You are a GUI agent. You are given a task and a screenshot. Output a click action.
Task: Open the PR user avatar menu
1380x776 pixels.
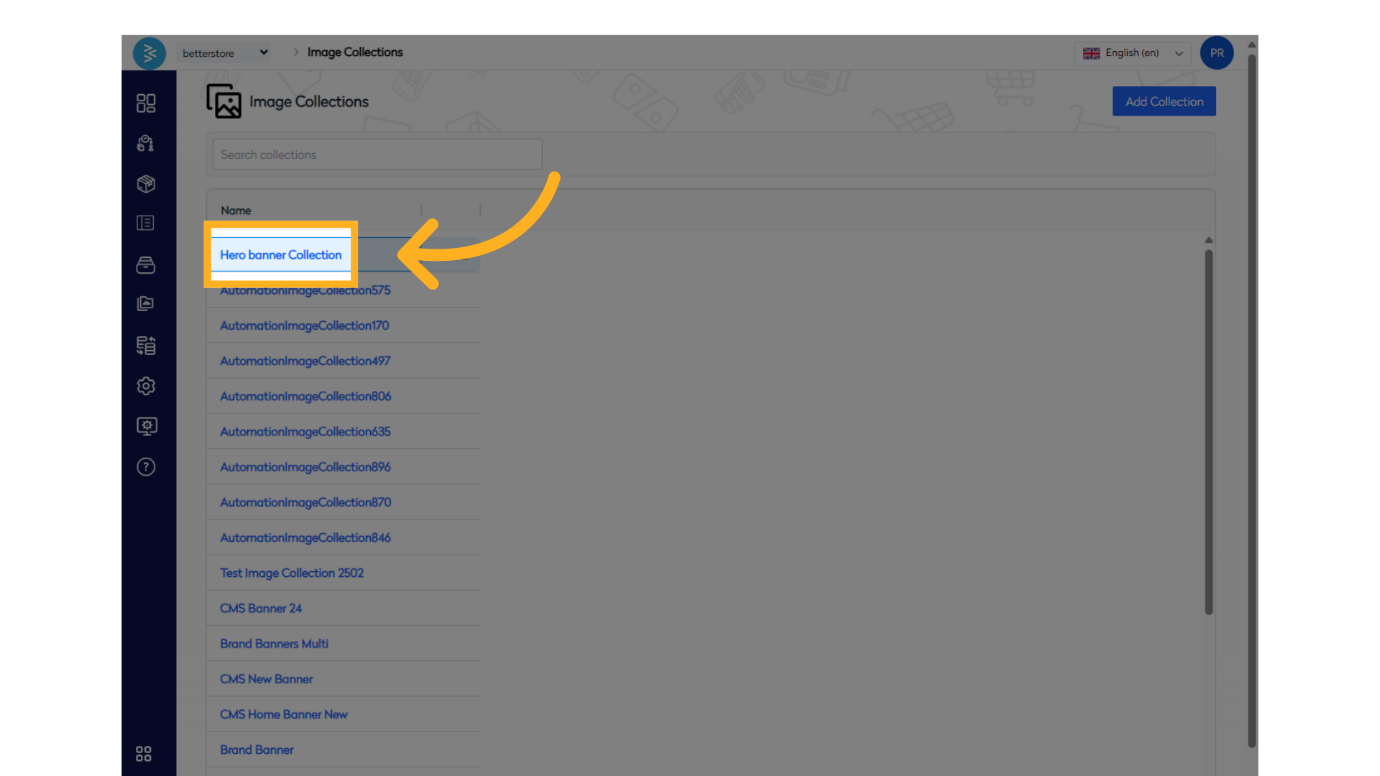click(x=1216, y=53)
